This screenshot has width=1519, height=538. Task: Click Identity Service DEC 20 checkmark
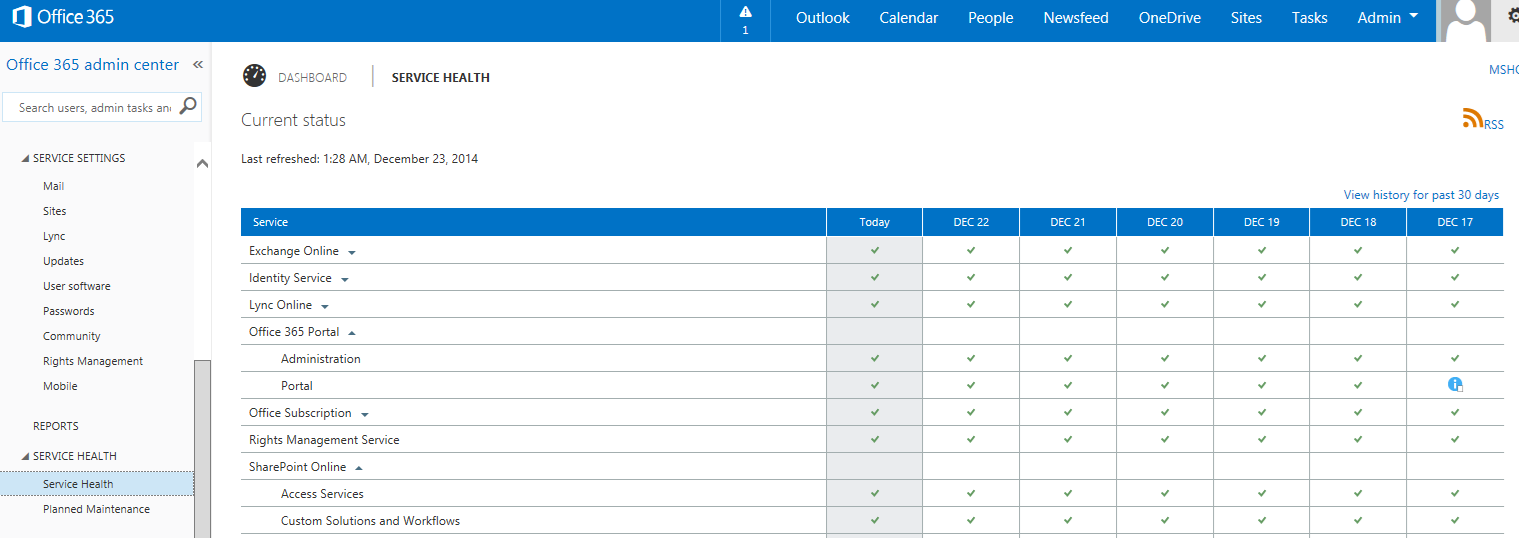1165,277
